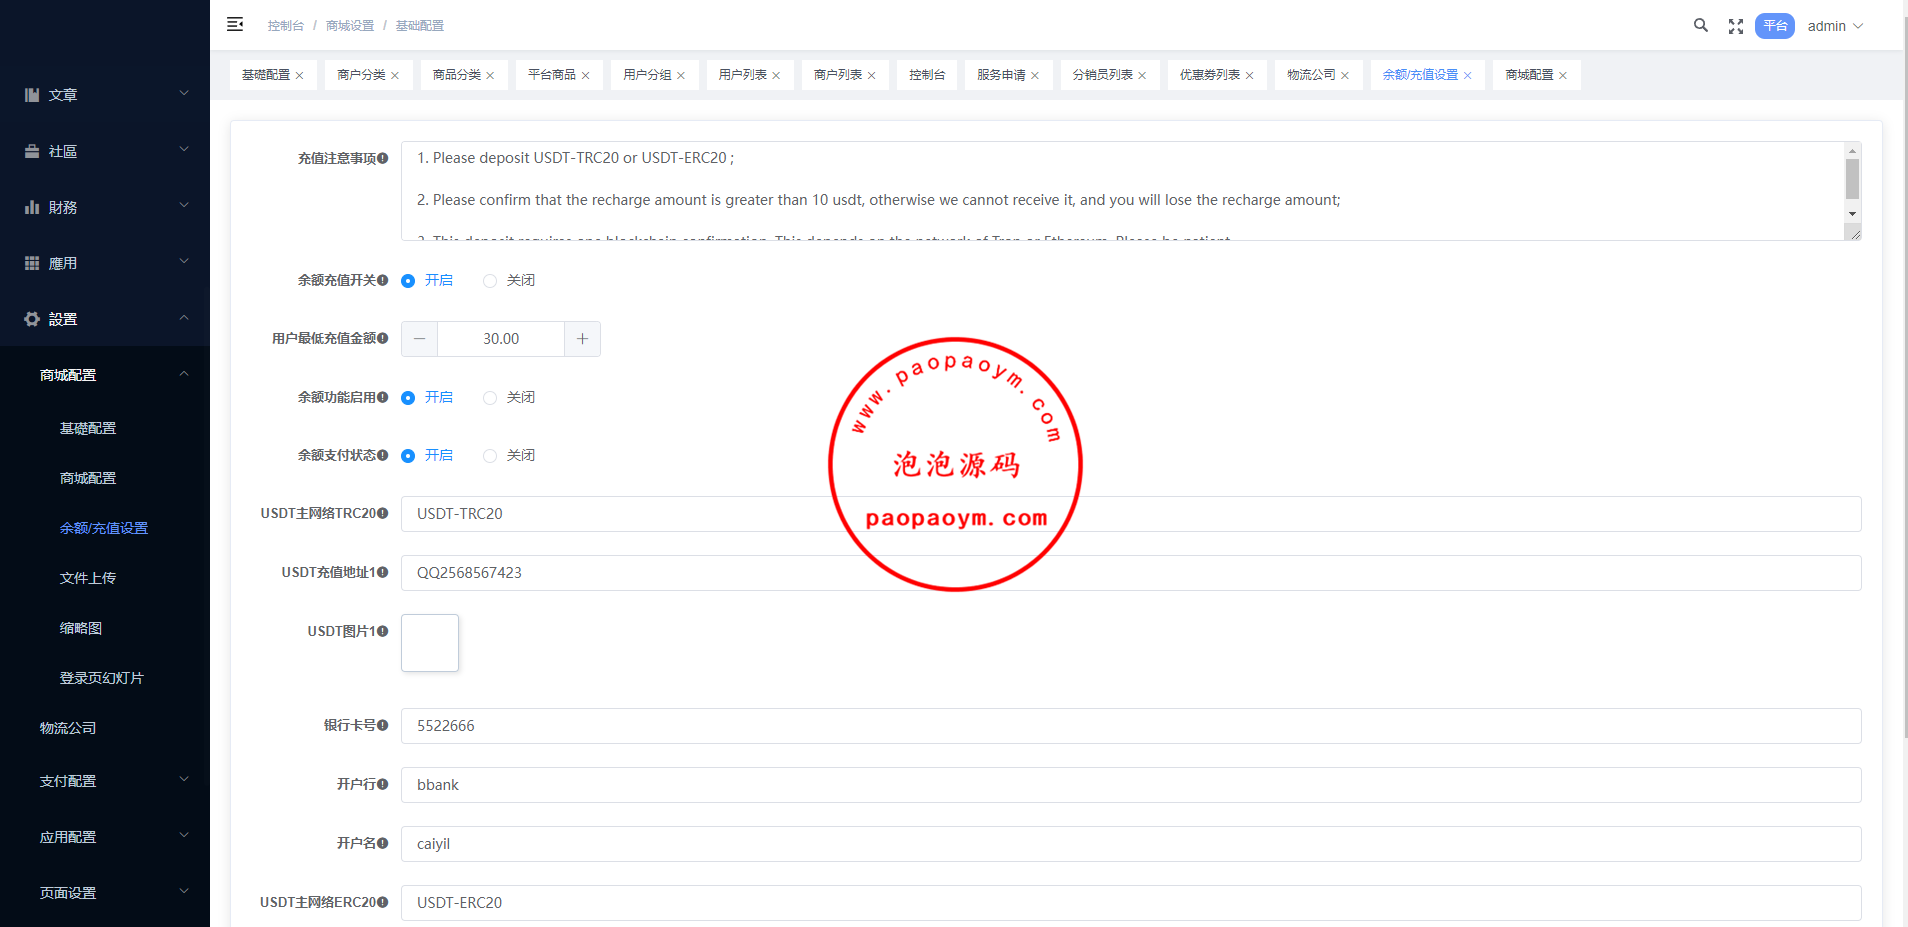
Task: Click the info icon beside 充值注意事项
Action: (x=383, y=158)
